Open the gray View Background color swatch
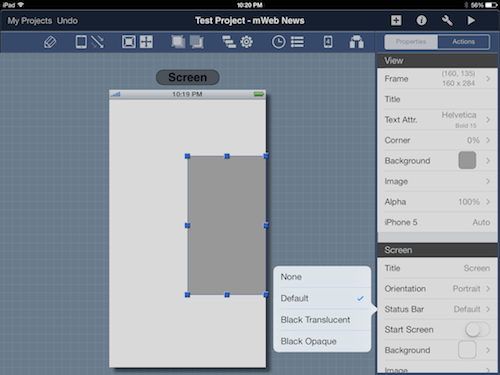 coord(467,160)
